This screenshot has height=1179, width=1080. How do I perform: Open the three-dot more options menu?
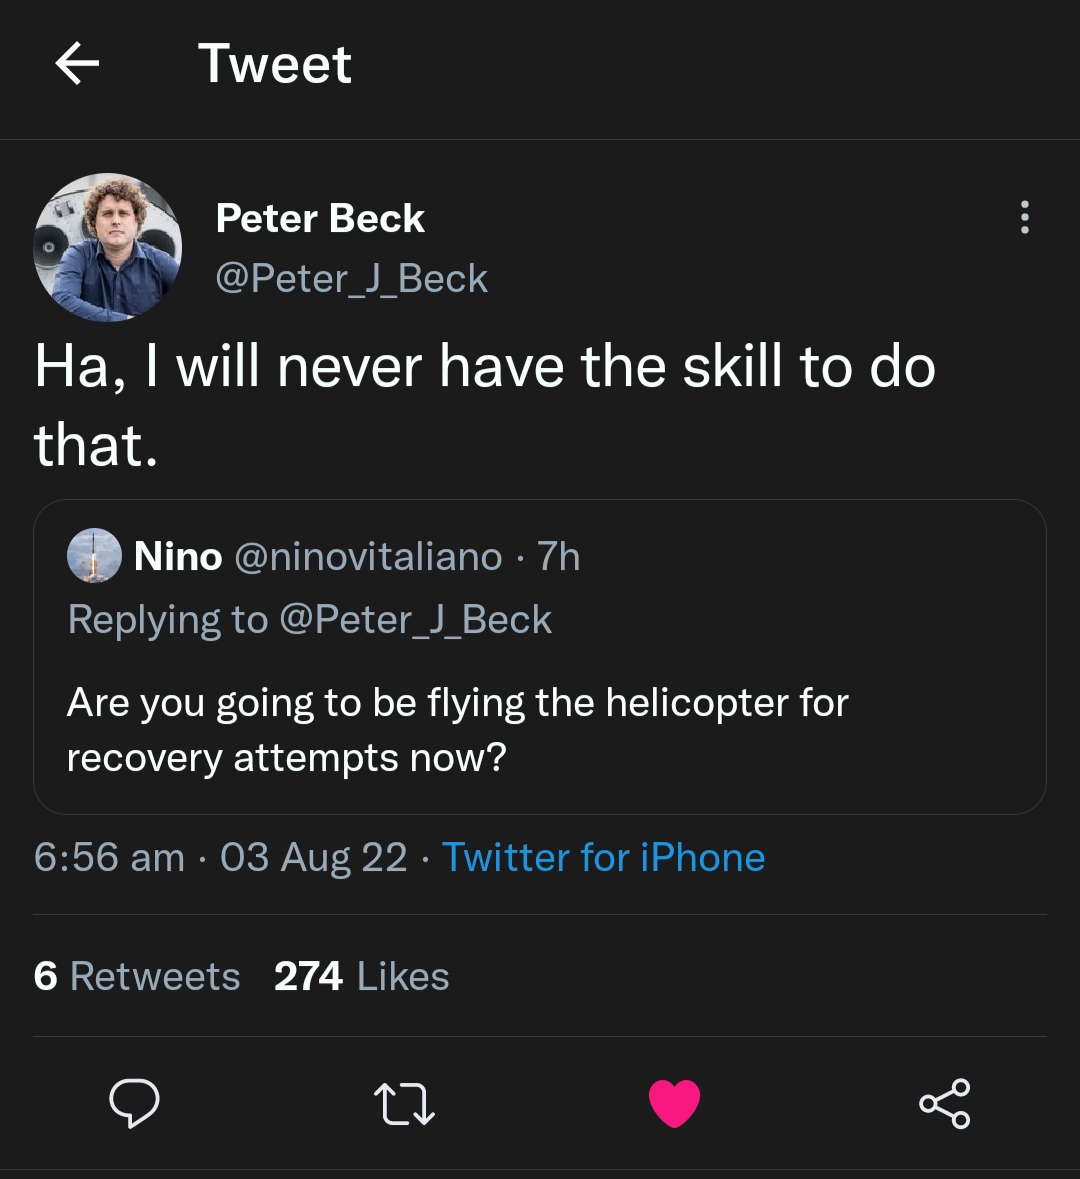(x=1024, y=217)
